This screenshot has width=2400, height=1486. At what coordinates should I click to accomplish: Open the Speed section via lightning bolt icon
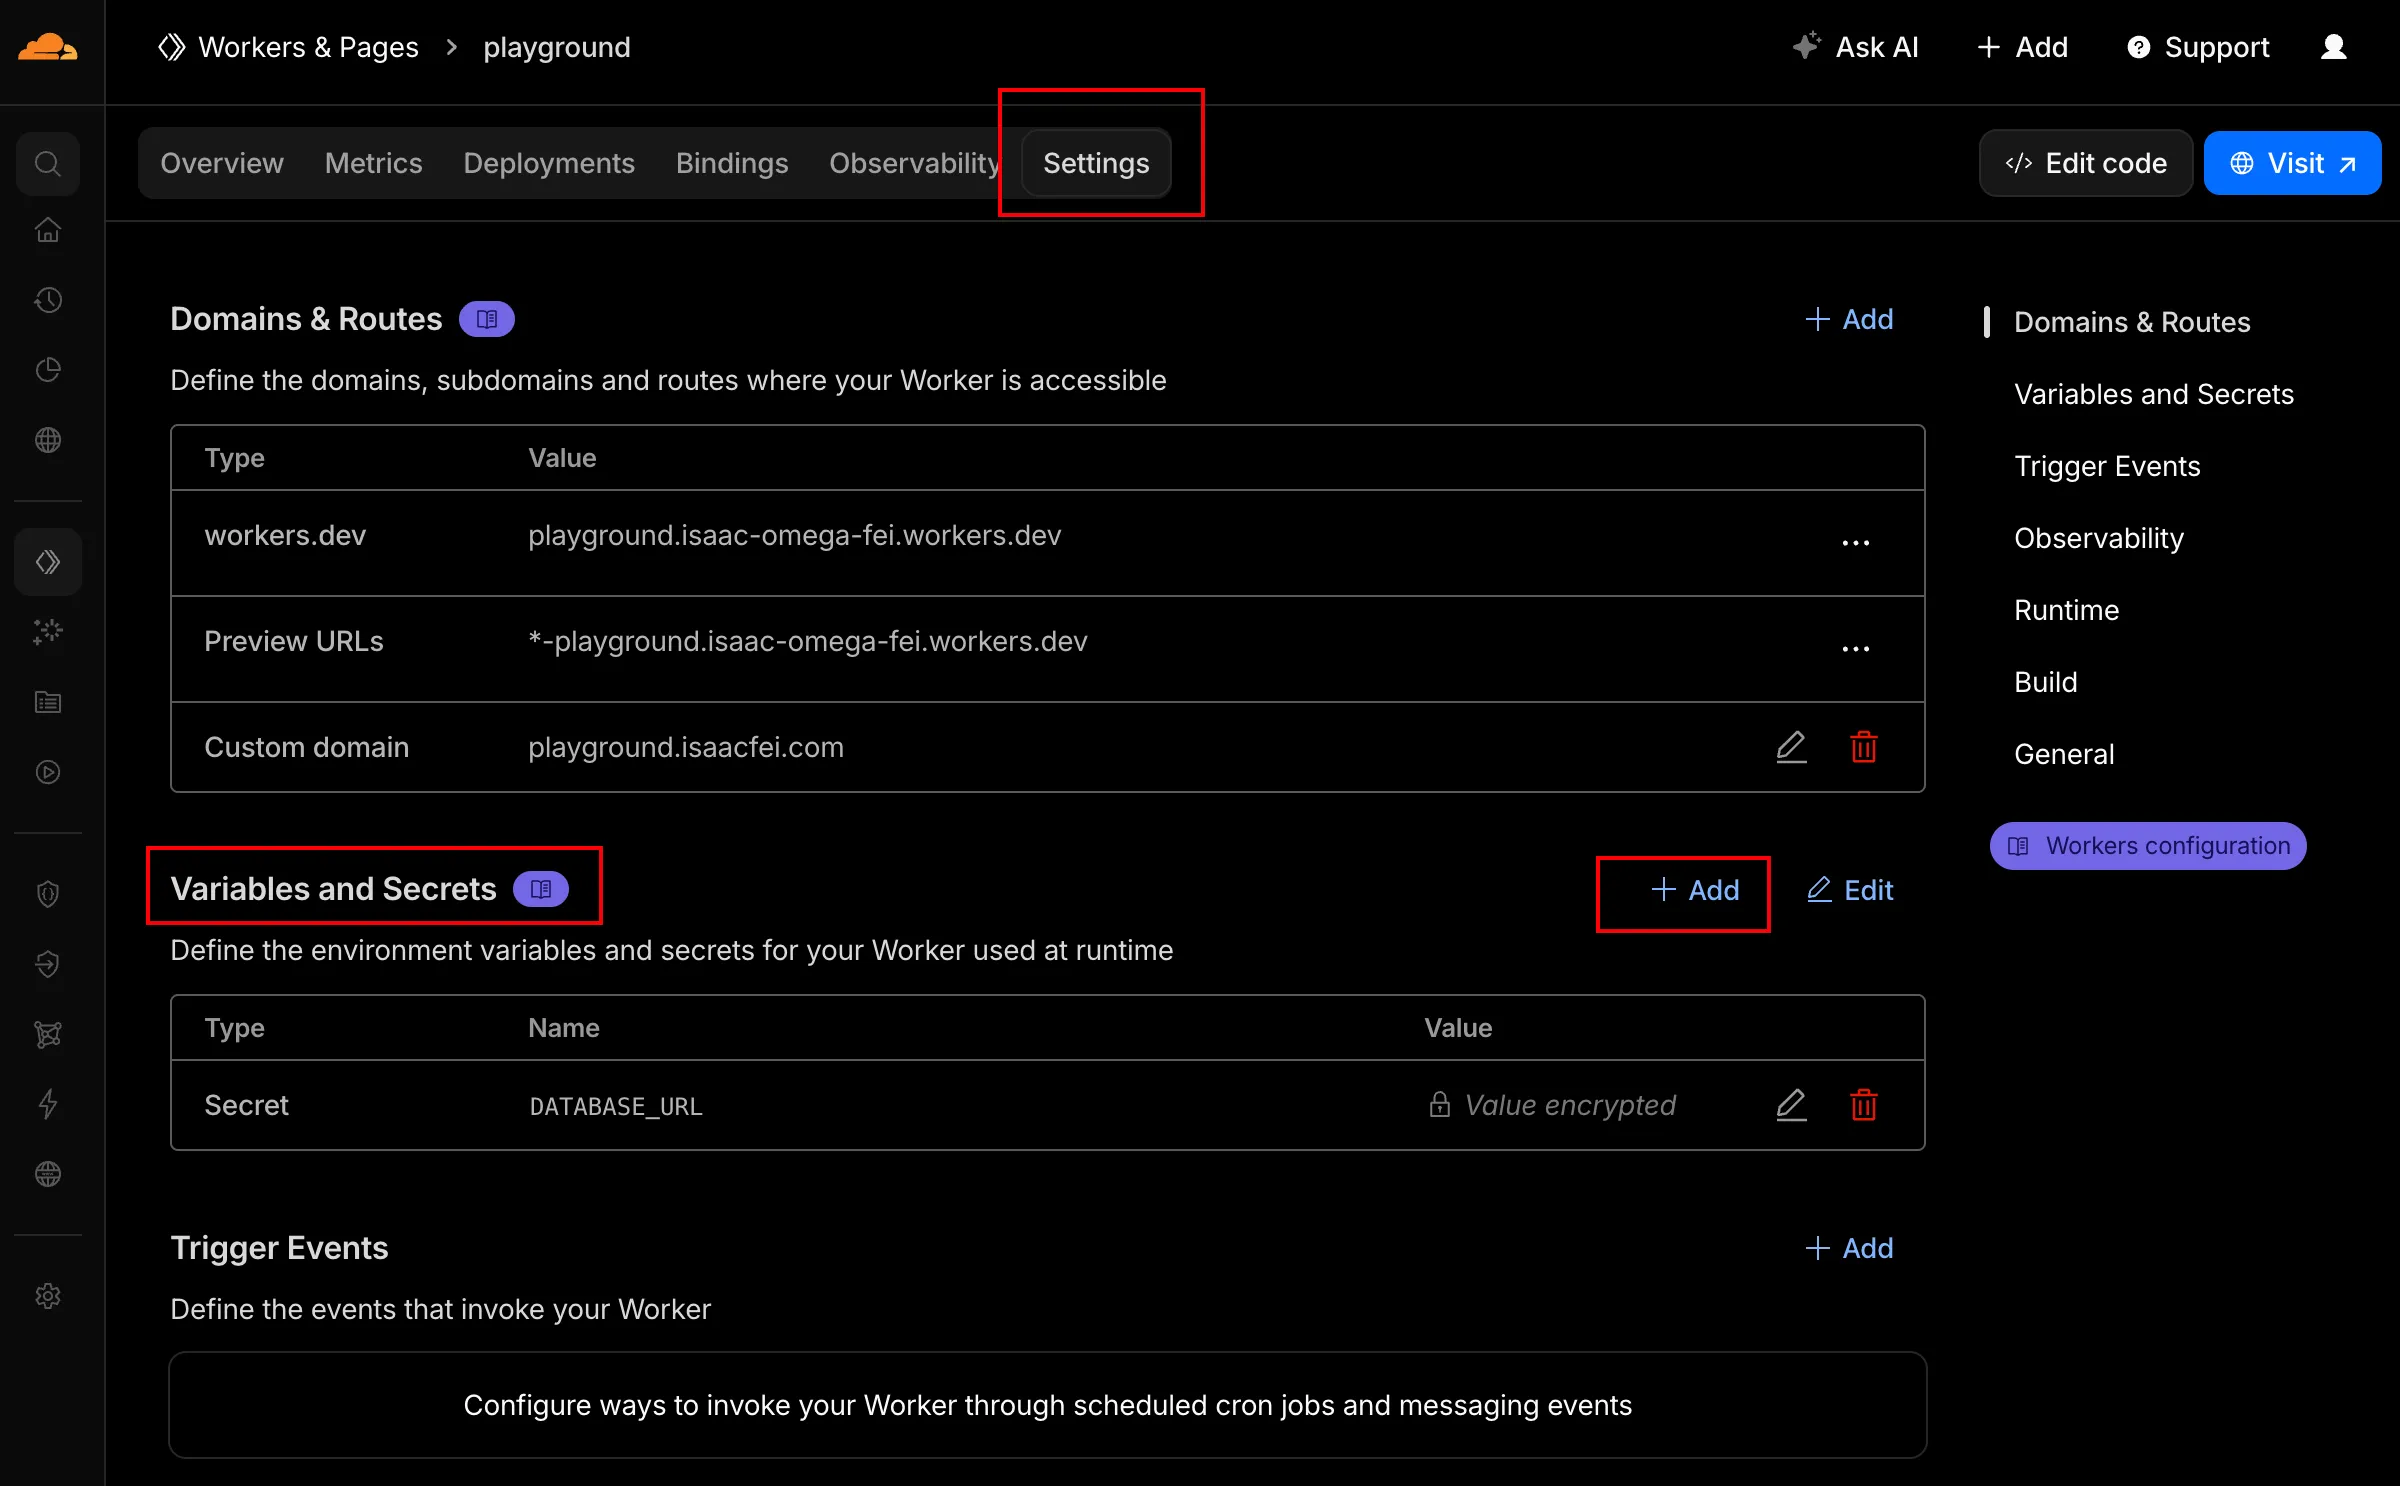pos(48,1104)
